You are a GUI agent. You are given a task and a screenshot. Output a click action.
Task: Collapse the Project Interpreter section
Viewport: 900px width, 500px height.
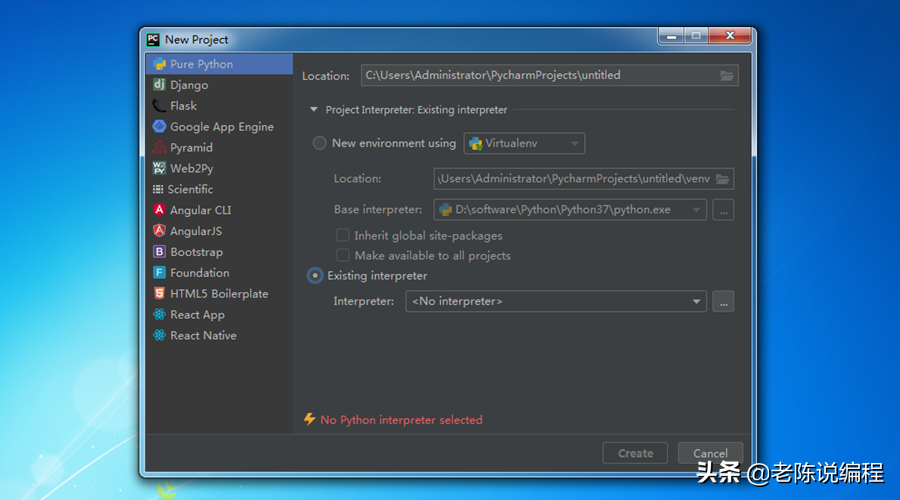click(314, 110)
